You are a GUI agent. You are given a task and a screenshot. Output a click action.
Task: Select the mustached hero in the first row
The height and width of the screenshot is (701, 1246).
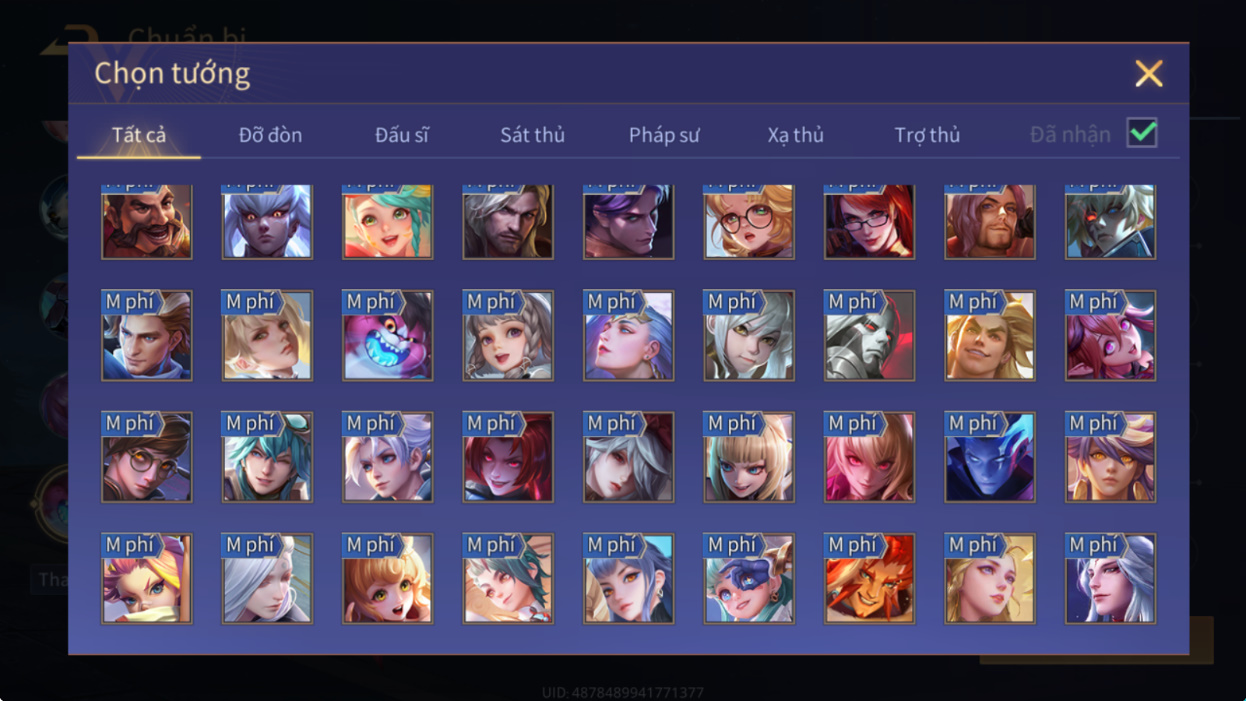147,222
